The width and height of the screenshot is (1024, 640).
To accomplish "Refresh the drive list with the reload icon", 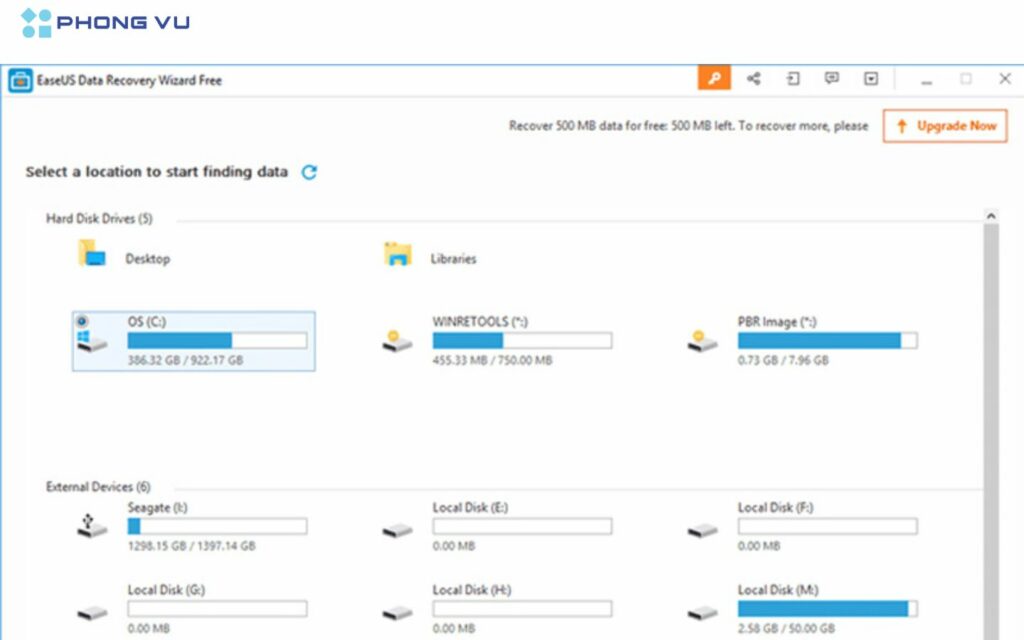I will pos(309,172).
